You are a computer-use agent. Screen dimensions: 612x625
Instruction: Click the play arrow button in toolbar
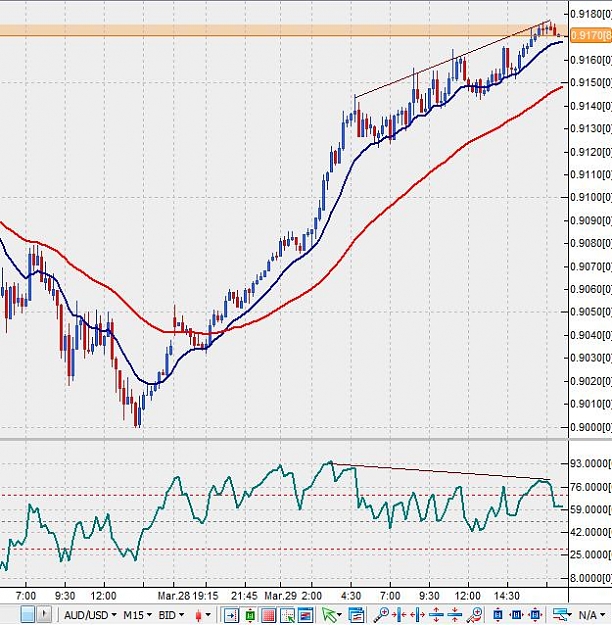(x=44, y=615)
